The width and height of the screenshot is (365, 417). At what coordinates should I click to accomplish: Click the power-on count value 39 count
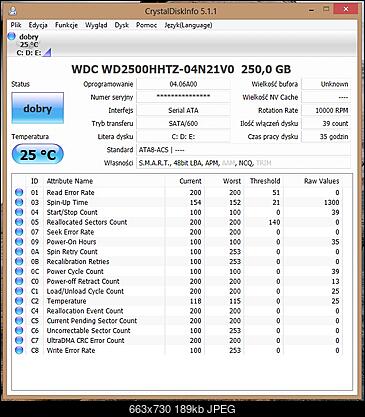coord(326,123)
